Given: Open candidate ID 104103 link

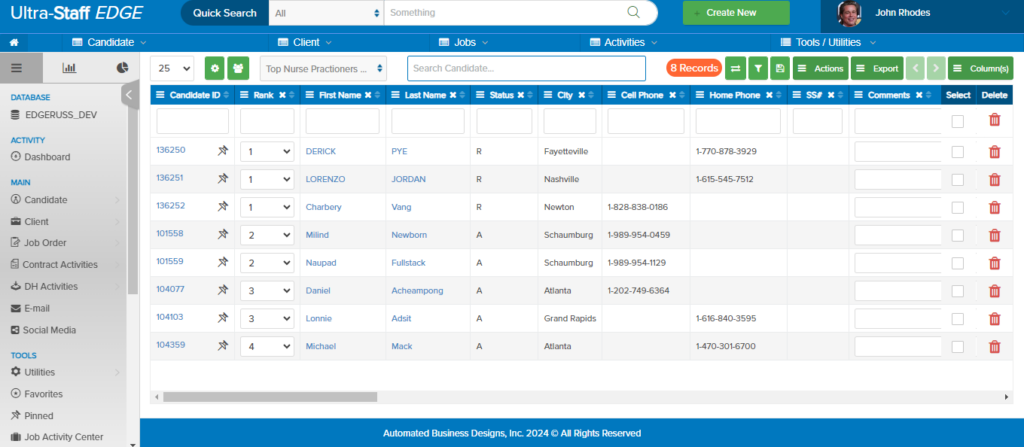Looking at the screenshot, I should point(170,317).
